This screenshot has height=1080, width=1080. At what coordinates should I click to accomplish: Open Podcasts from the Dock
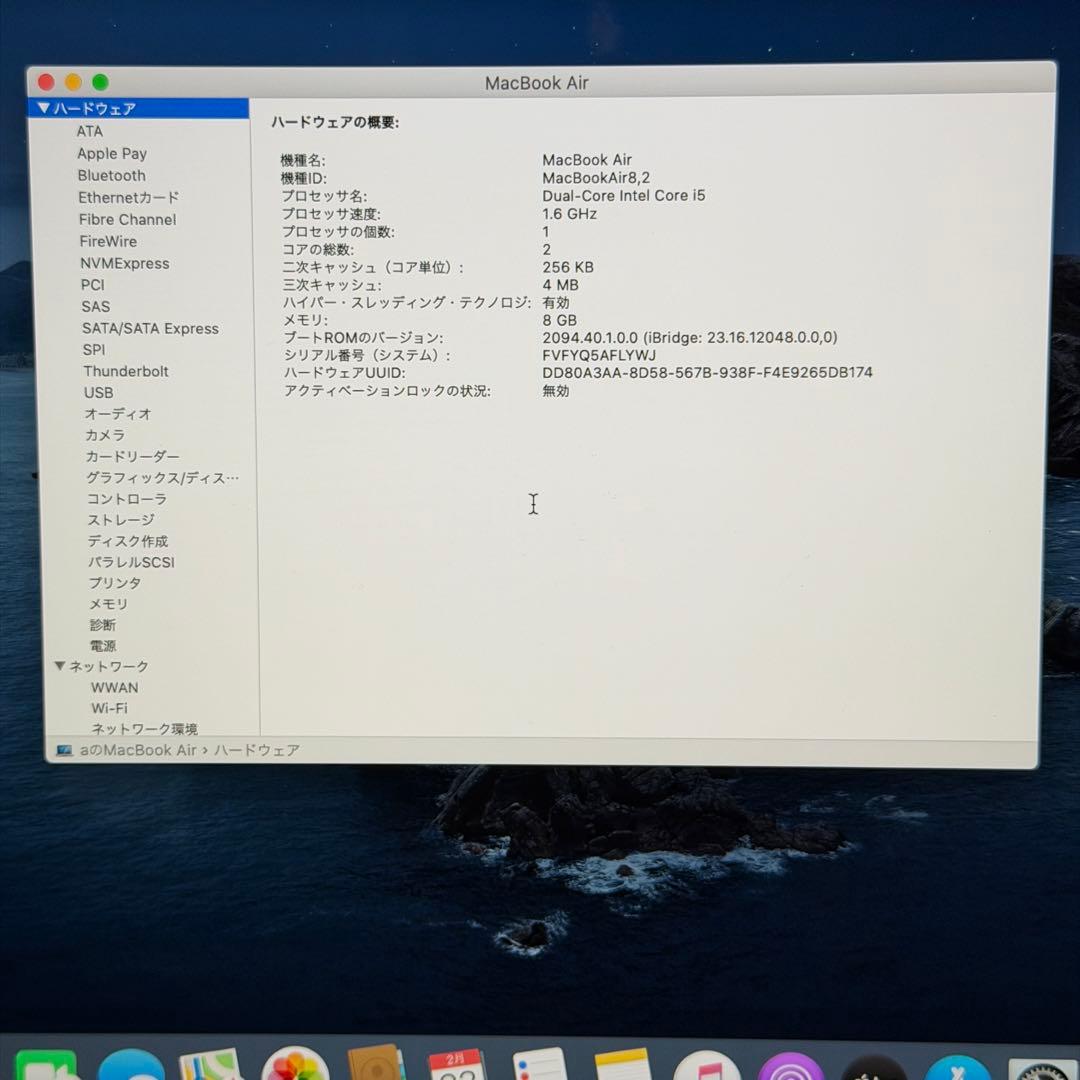coord(790,1067)
